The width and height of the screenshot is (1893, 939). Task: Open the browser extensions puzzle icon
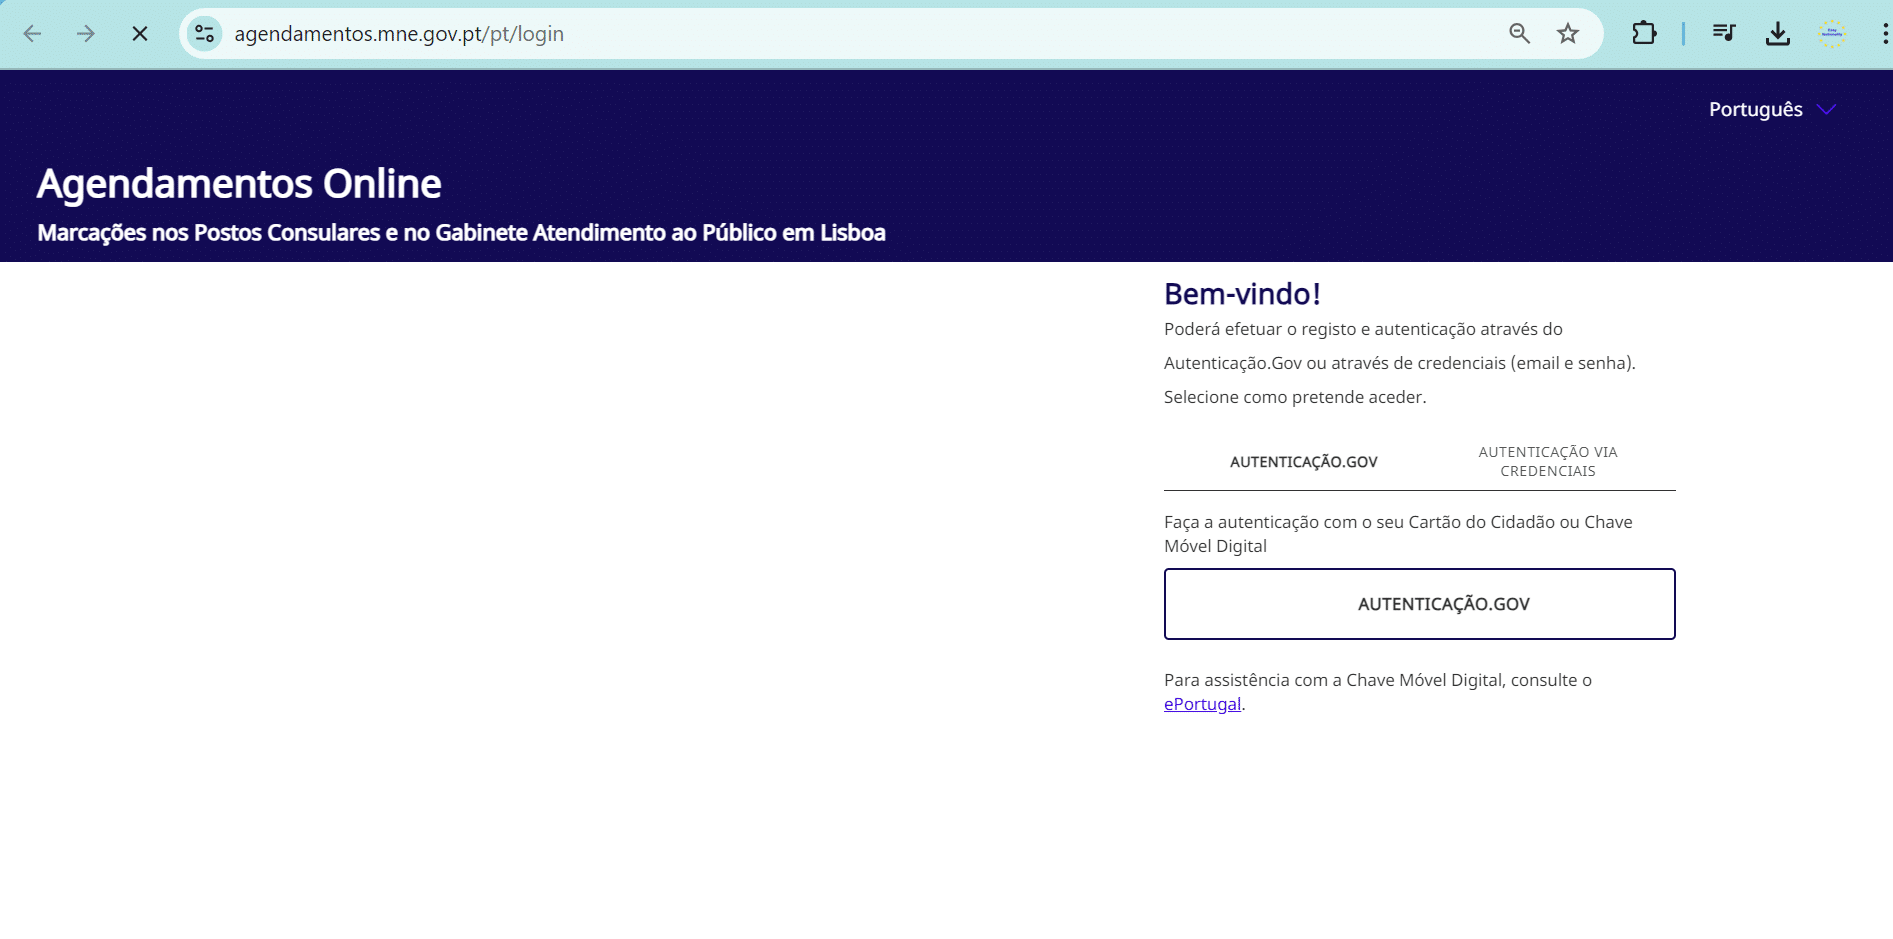click(1644, 34)
